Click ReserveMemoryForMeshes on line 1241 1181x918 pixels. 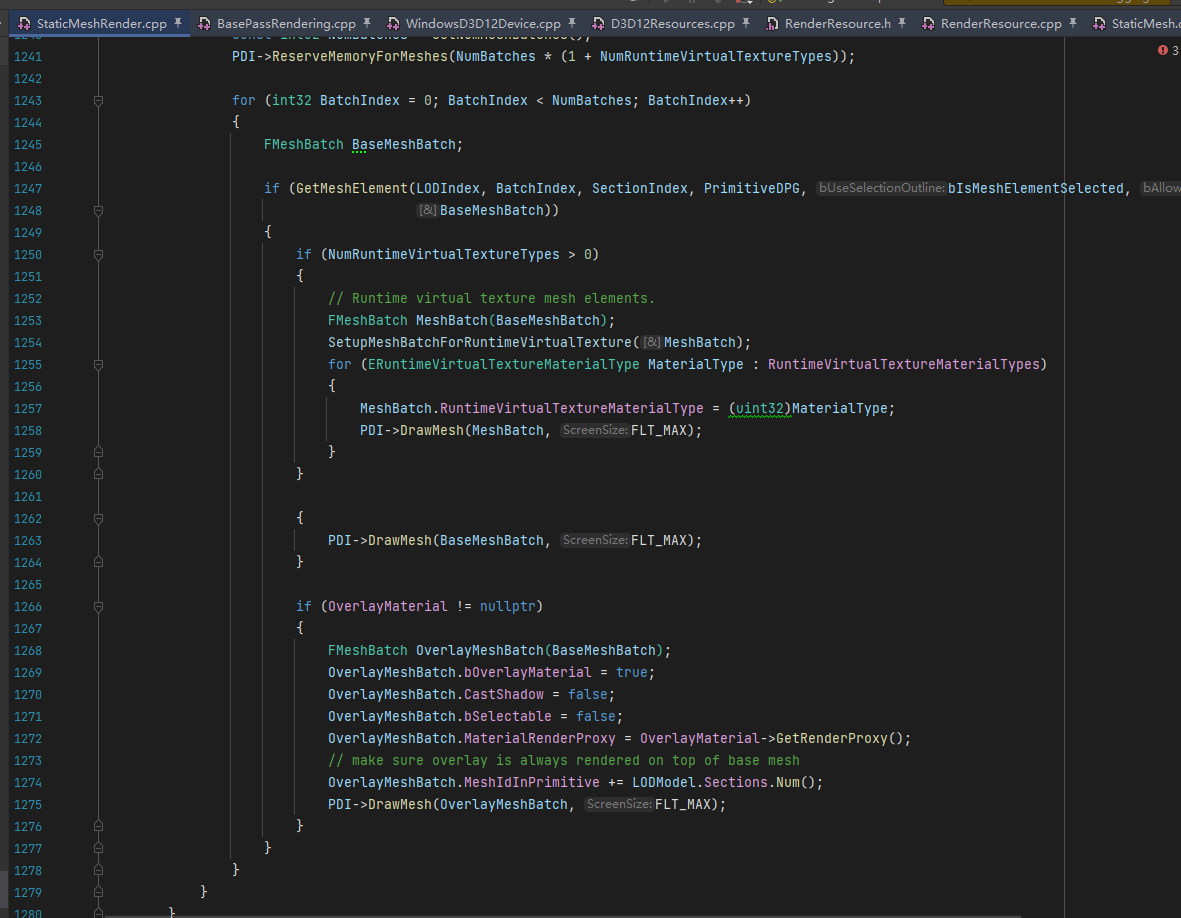point(360,56)
